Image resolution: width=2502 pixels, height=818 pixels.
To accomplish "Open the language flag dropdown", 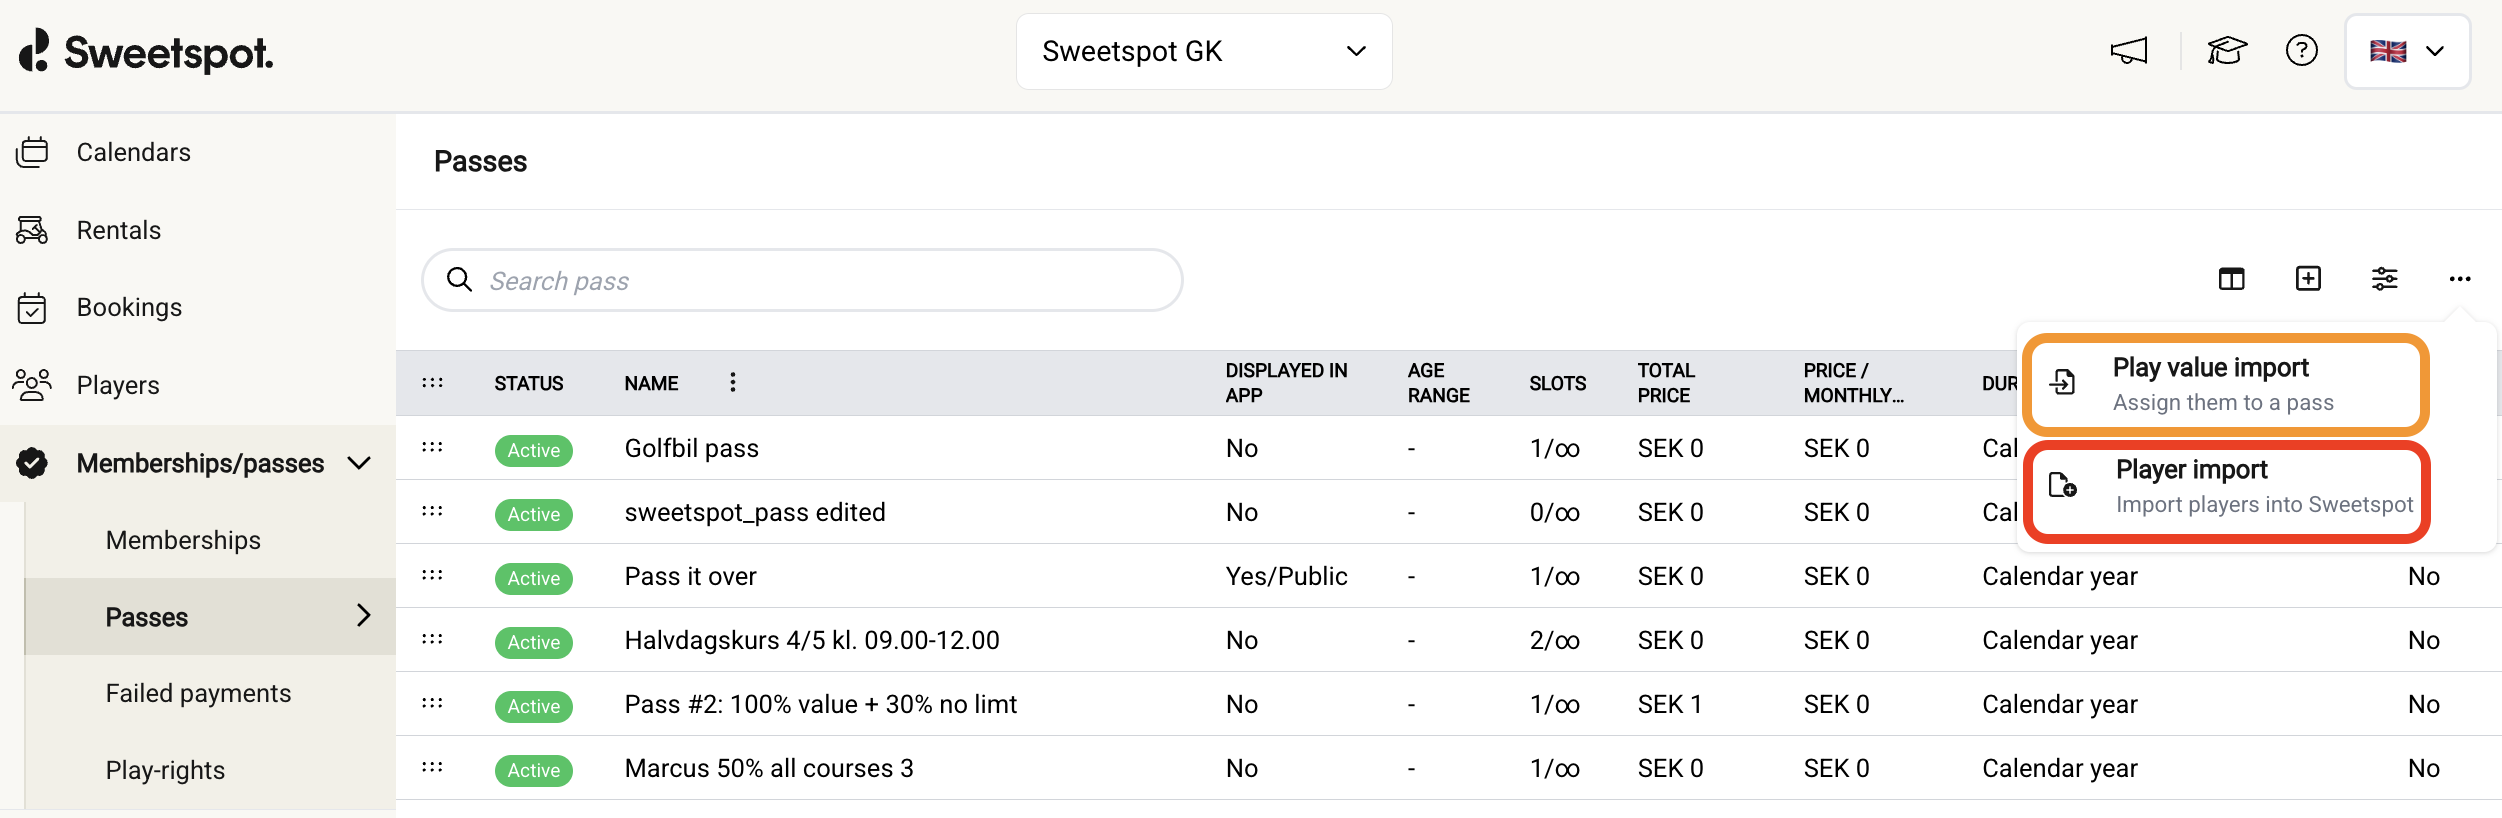I will click(x=2407, y=51).
